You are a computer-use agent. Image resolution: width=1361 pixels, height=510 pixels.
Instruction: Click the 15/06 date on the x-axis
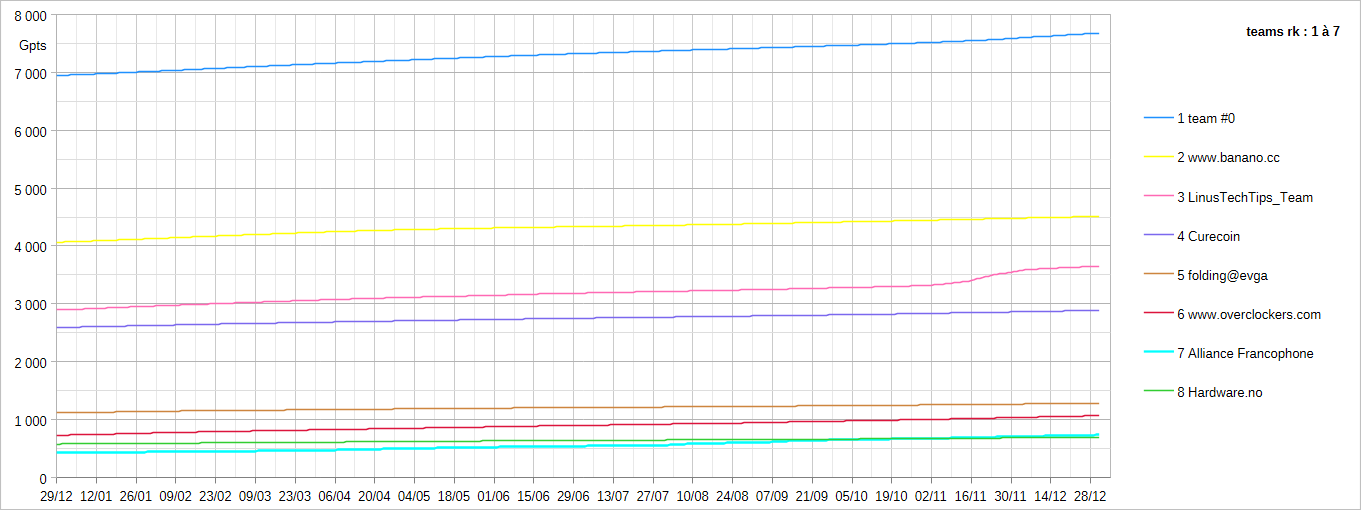[533, 495]
